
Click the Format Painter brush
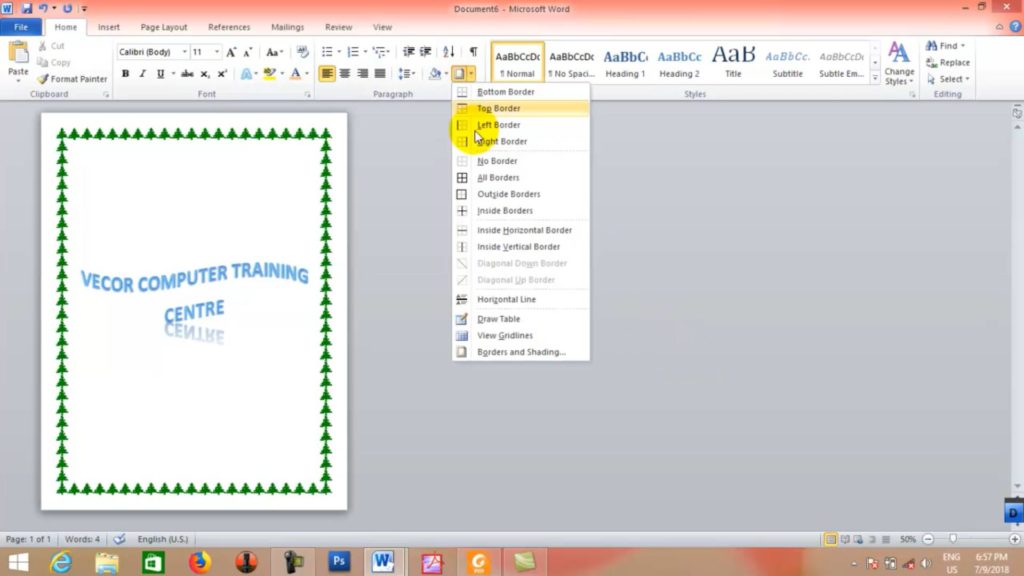click(x=42, y=79)
